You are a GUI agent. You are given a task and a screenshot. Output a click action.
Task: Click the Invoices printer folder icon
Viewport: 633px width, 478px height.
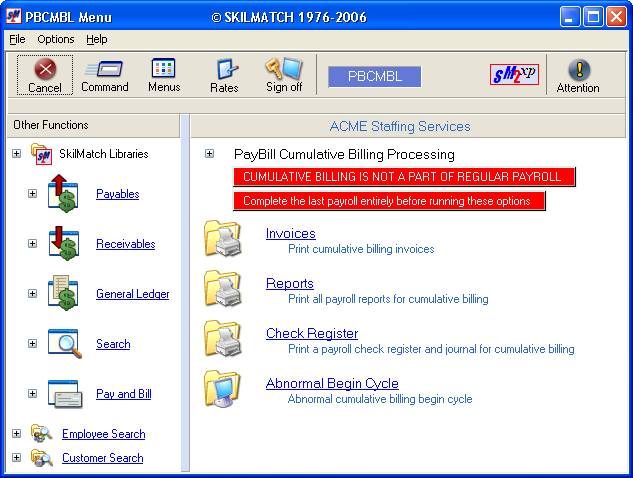[x=222, y=238]
